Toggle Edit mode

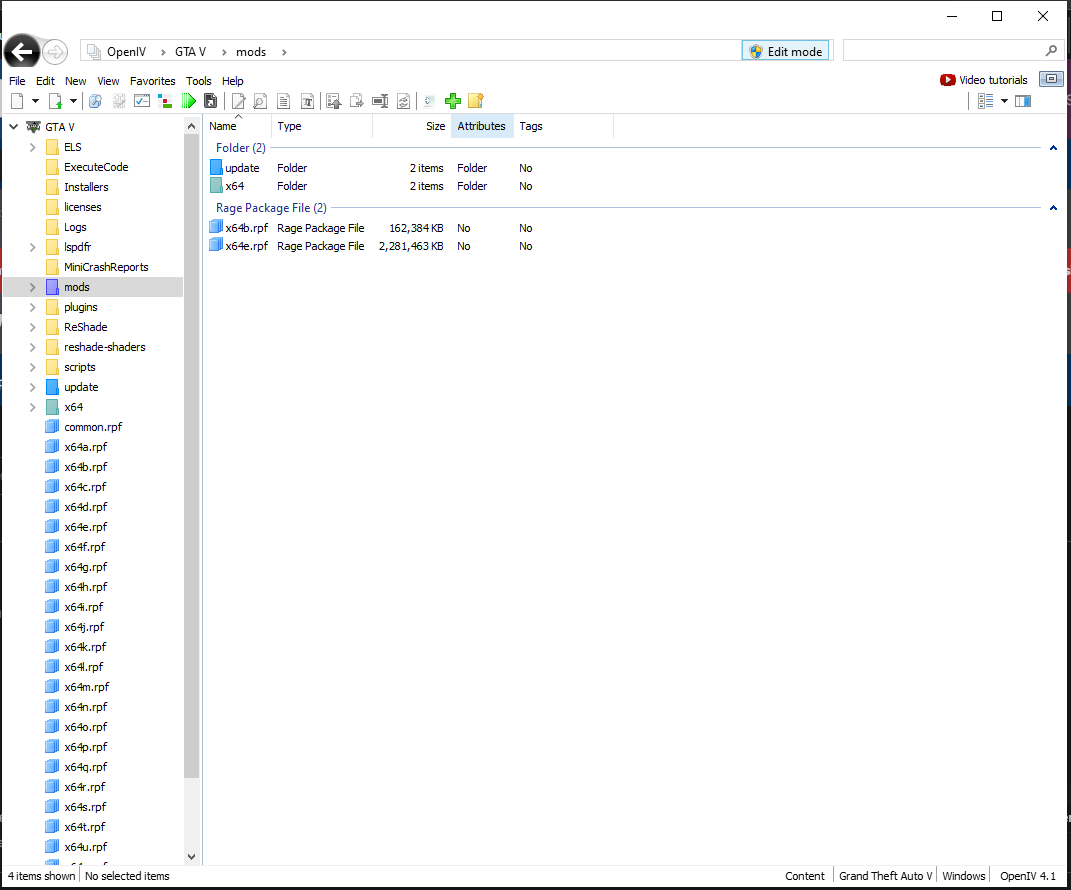[x=785, y=52]
